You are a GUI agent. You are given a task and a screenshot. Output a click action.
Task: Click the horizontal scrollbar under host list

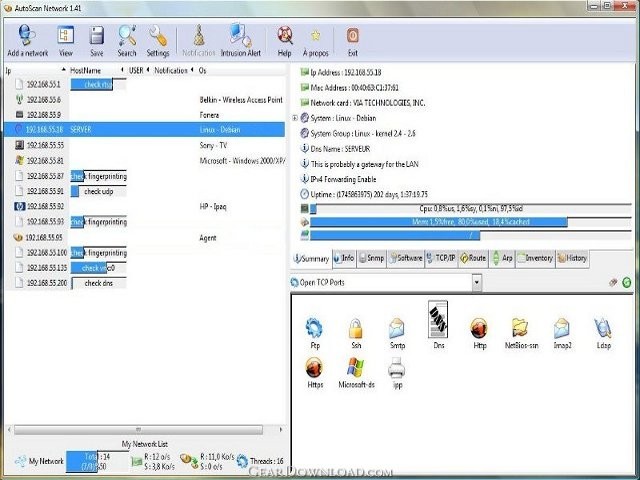coord(138,430)
